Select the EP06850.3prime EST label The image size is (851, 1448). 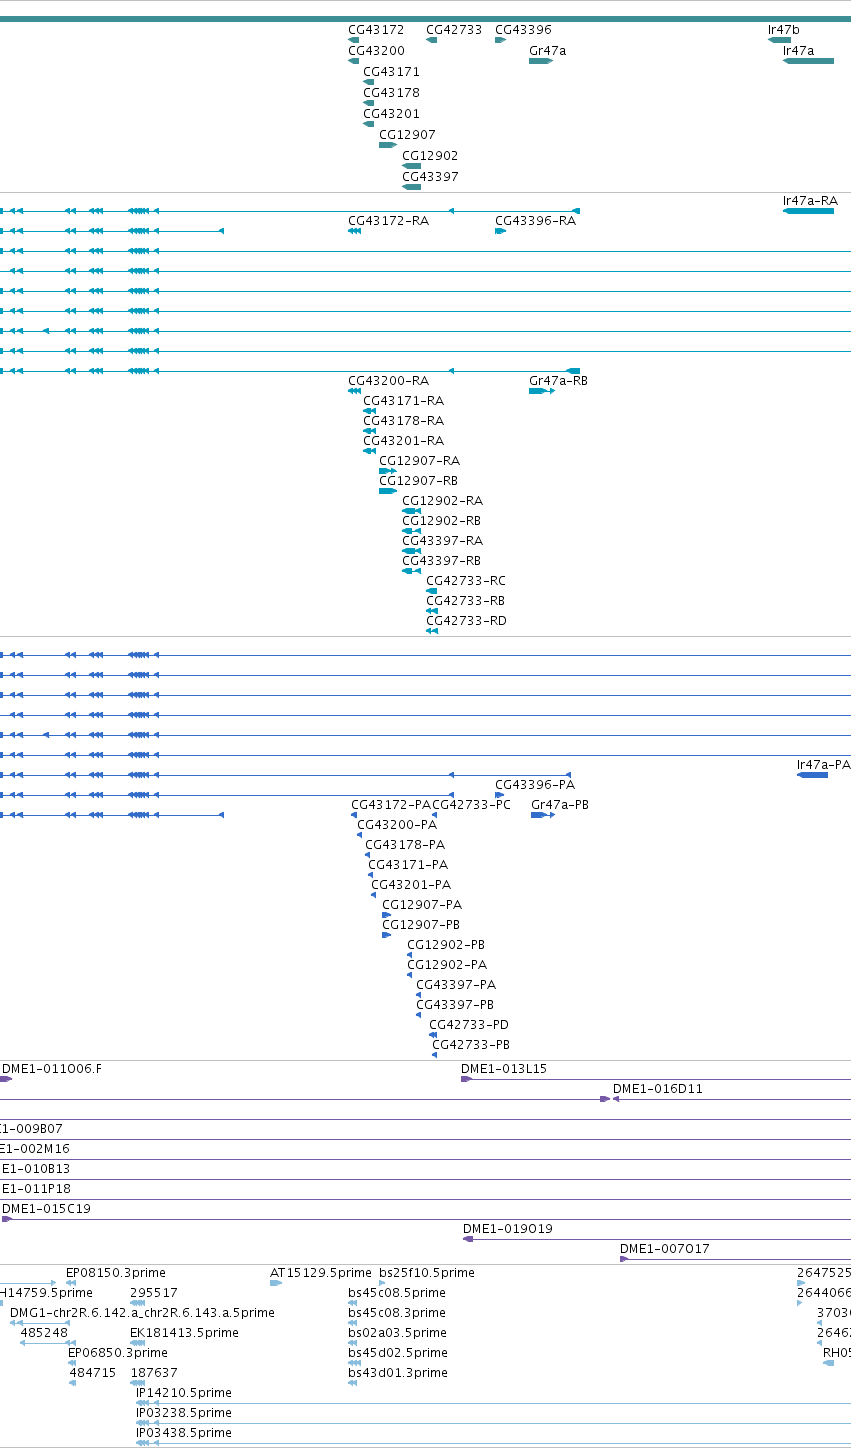[x=118, y=1353]
